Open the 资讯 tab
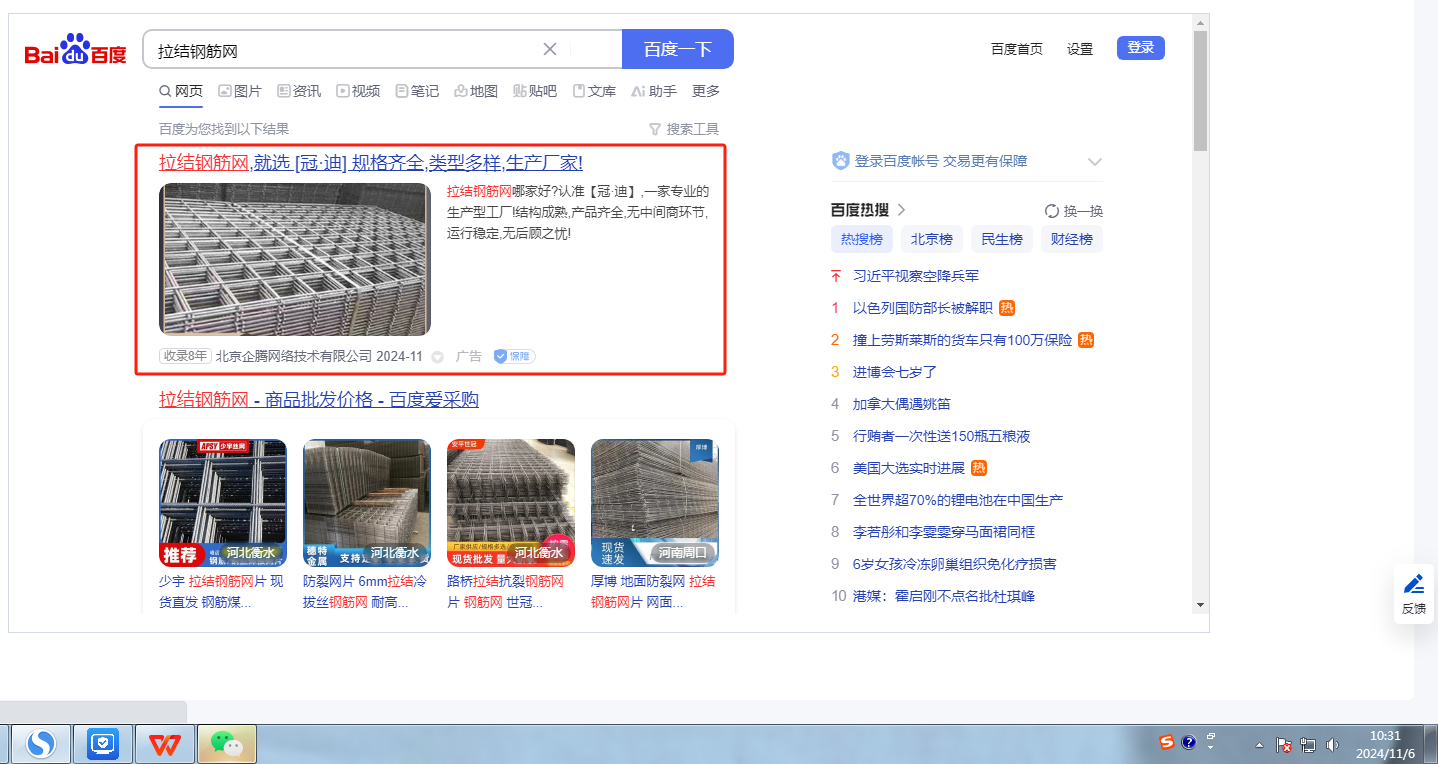 pyautogui.click(x=299, y=91)
